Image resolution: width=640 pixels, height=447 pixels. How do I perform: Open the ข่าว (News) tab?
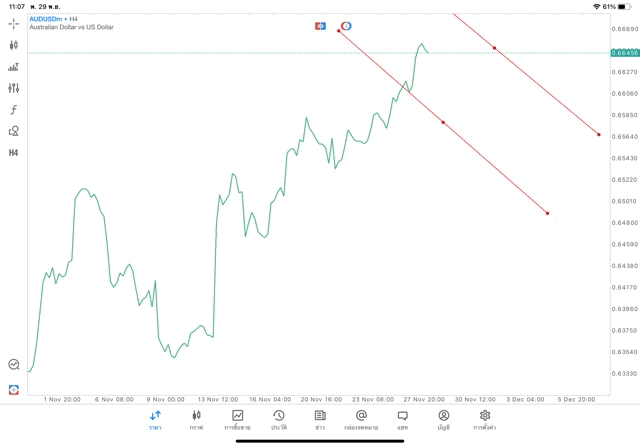click(320, 420)
